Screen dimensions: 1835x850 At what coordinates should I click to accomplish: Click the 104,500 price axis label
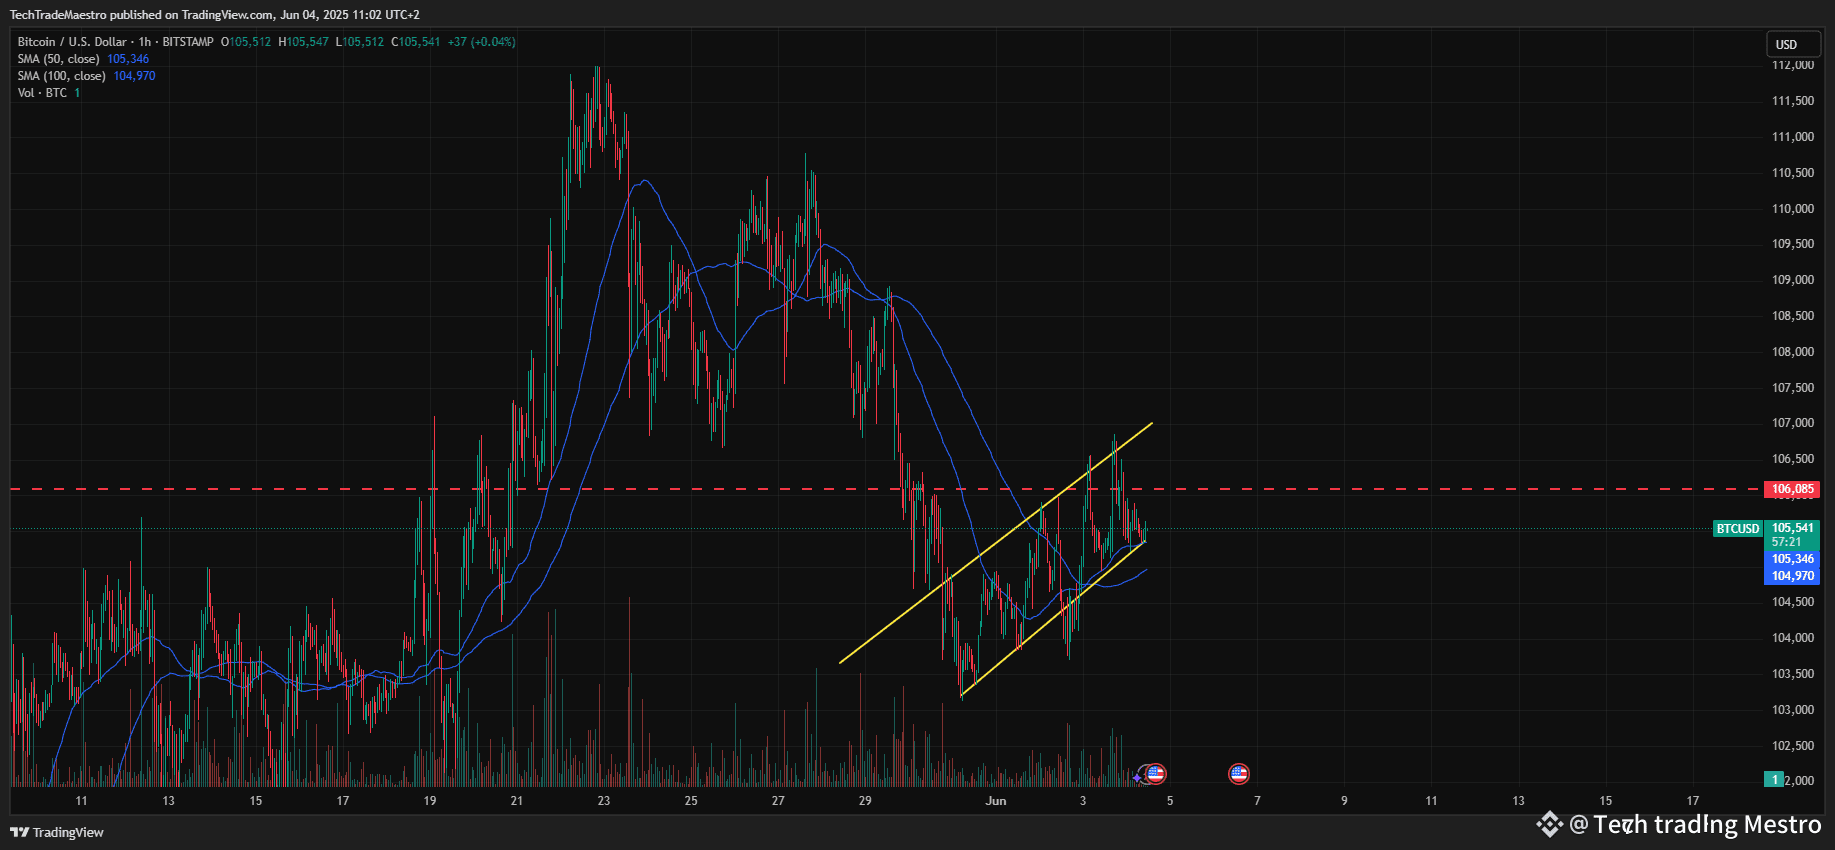point(1793,602)
